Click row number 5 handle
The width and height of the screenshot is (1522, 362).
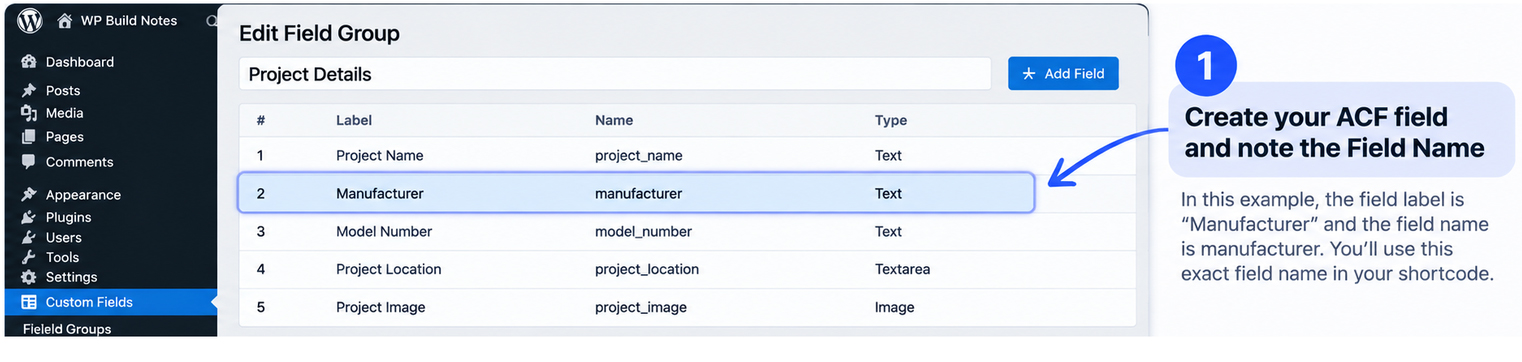(261, 307)
